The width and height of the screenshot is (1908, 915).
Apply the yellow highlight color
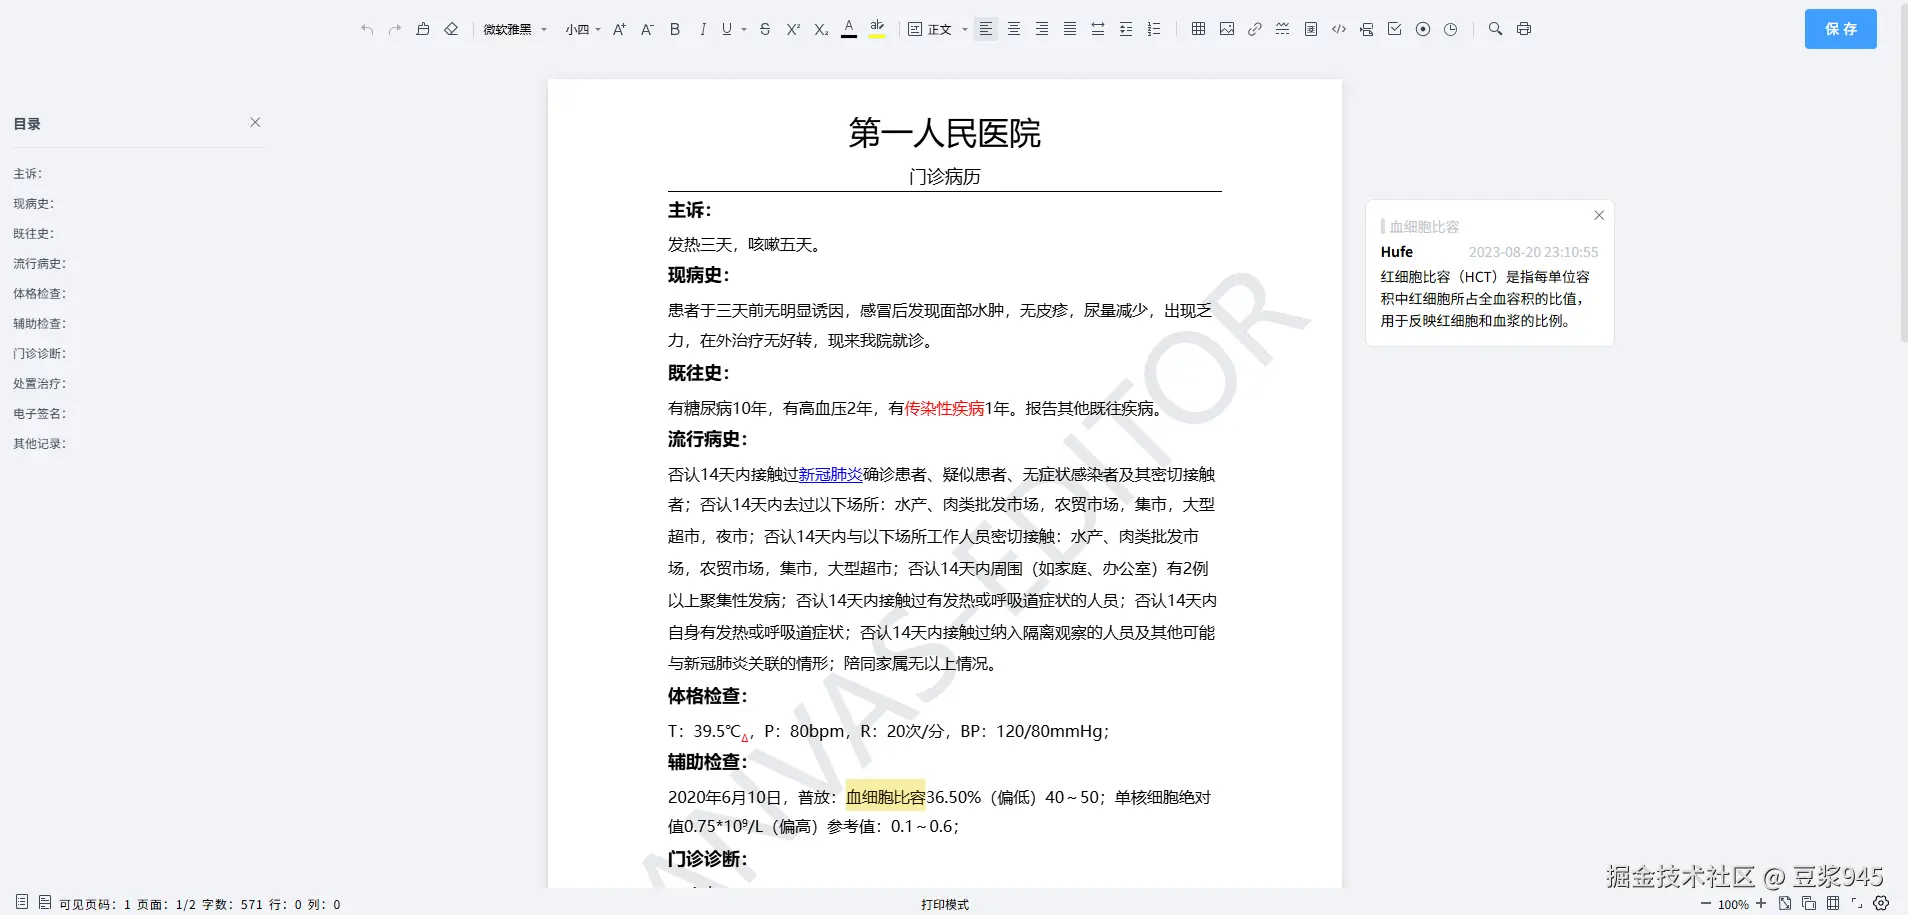coord(877,29)
